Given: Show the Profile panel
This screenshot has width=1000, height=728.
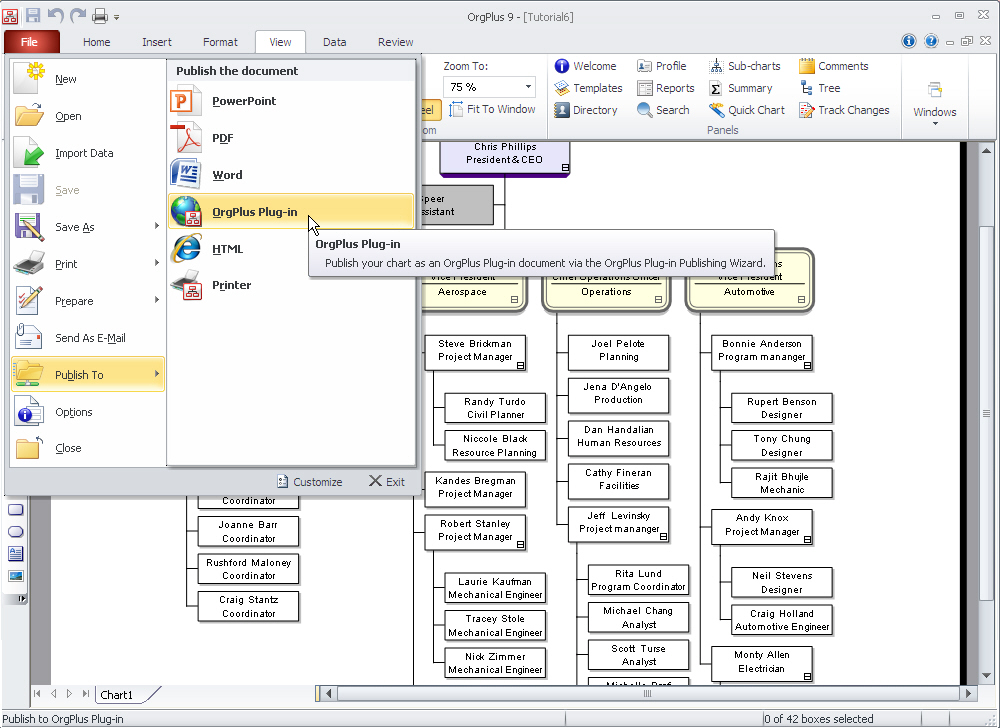Looking at the screenshot, I should tap(661, 66).
